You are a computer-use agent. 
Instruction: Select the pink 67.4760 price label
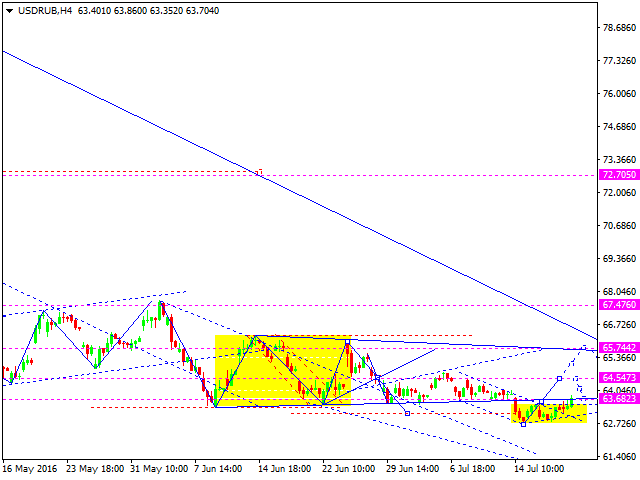tap(619, 304)
